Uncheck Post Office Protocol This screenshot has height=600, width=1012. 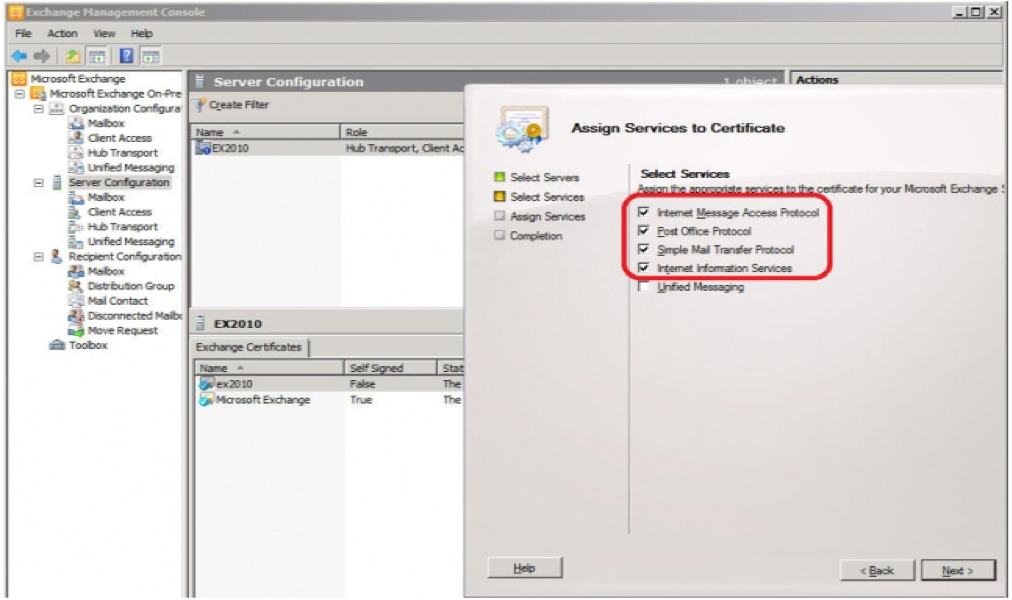(x=643, y=231)
